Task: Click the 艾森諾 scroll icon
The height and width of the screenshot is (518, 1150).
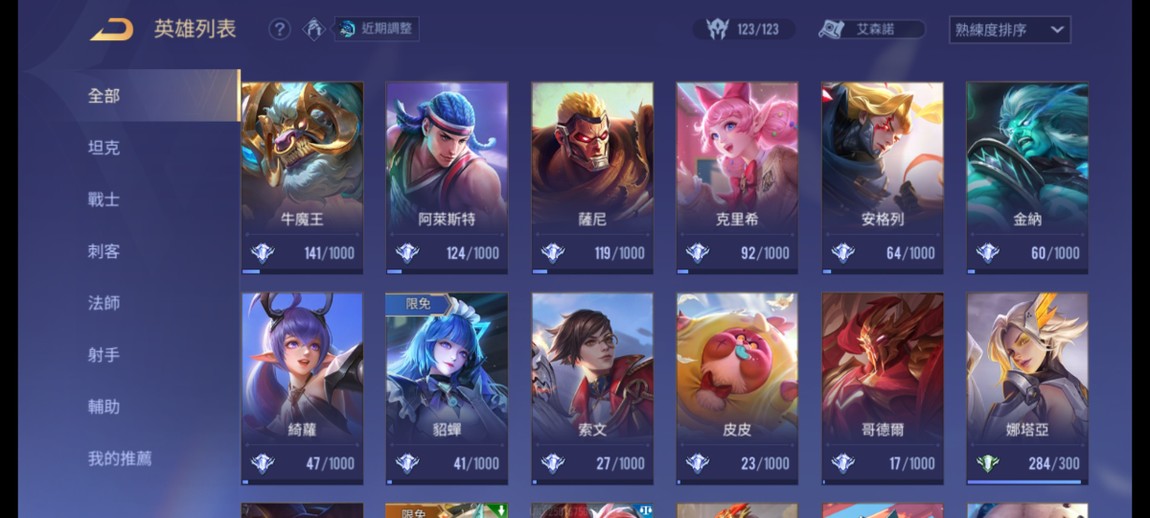Action: coord(832,29)
